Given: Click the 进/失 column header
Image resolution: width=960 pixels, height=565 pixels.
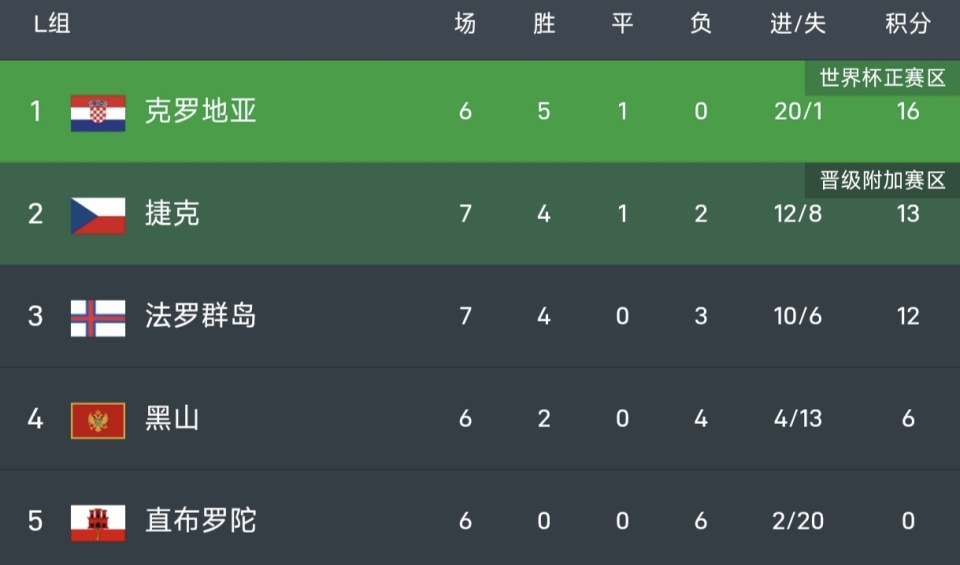Looking at the screenshot, I should click(x=798, y=24).
